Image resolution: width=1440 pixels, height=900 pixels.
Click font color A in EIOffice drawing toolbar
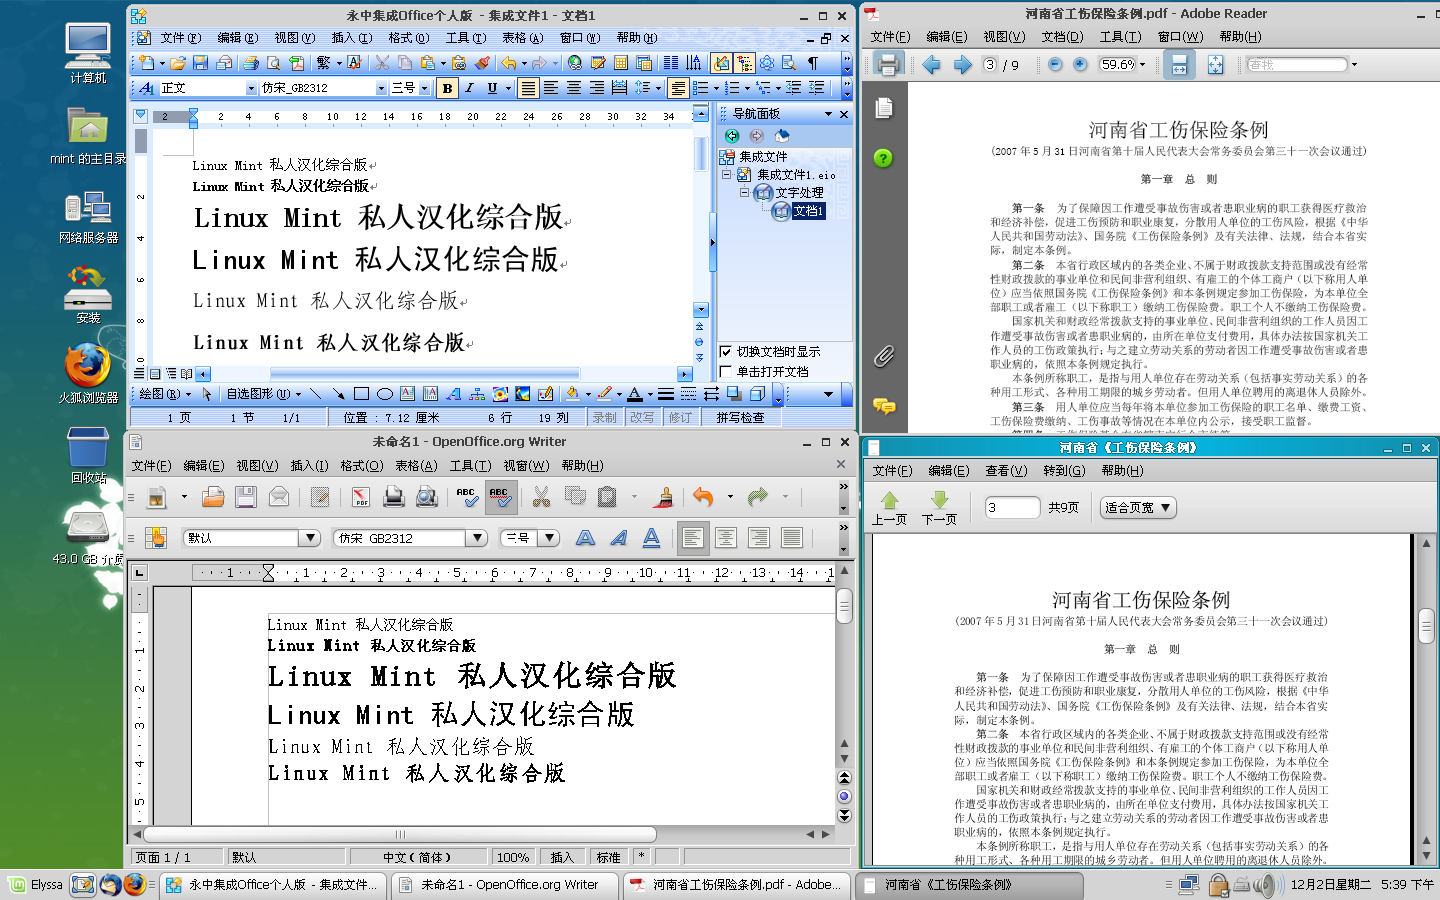[x=634, y=394]
